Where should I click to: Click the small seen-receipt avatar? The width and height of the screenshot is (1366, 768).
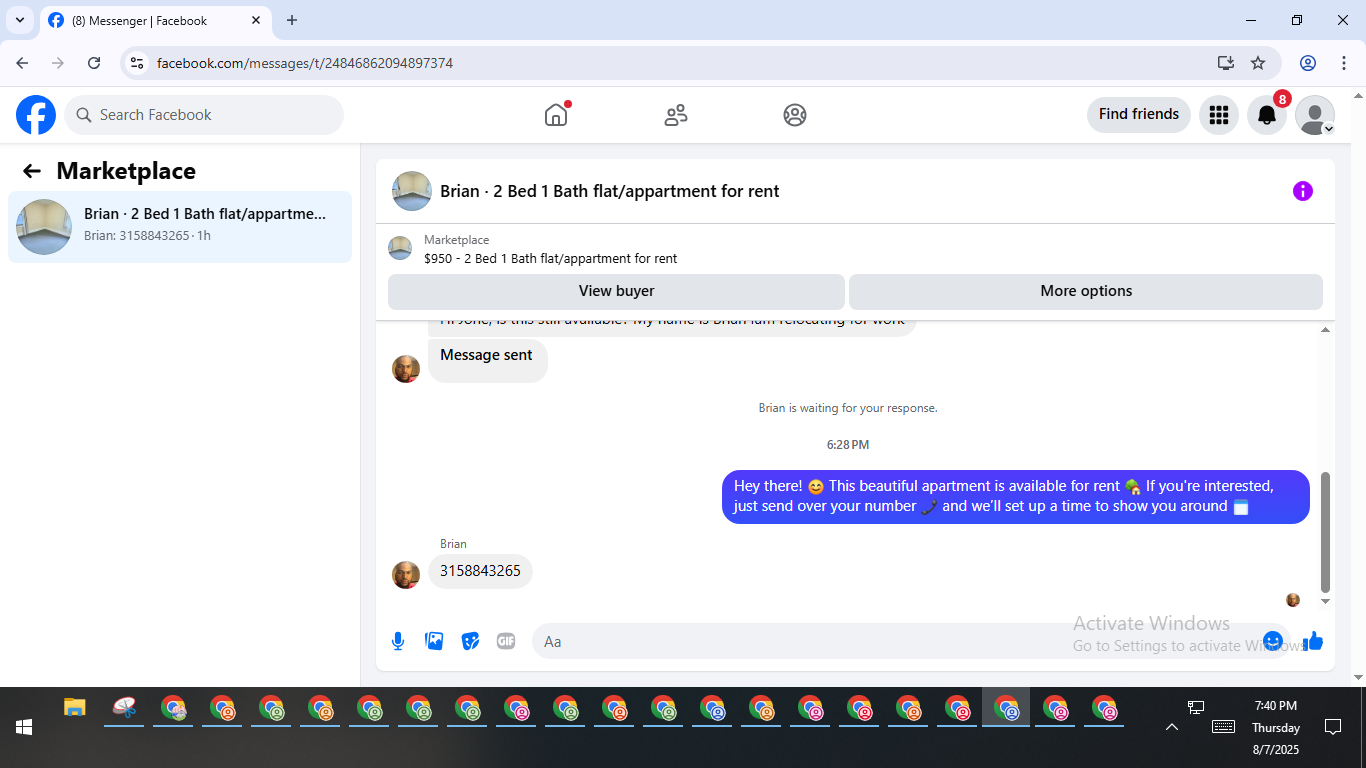click(1293, 600)
